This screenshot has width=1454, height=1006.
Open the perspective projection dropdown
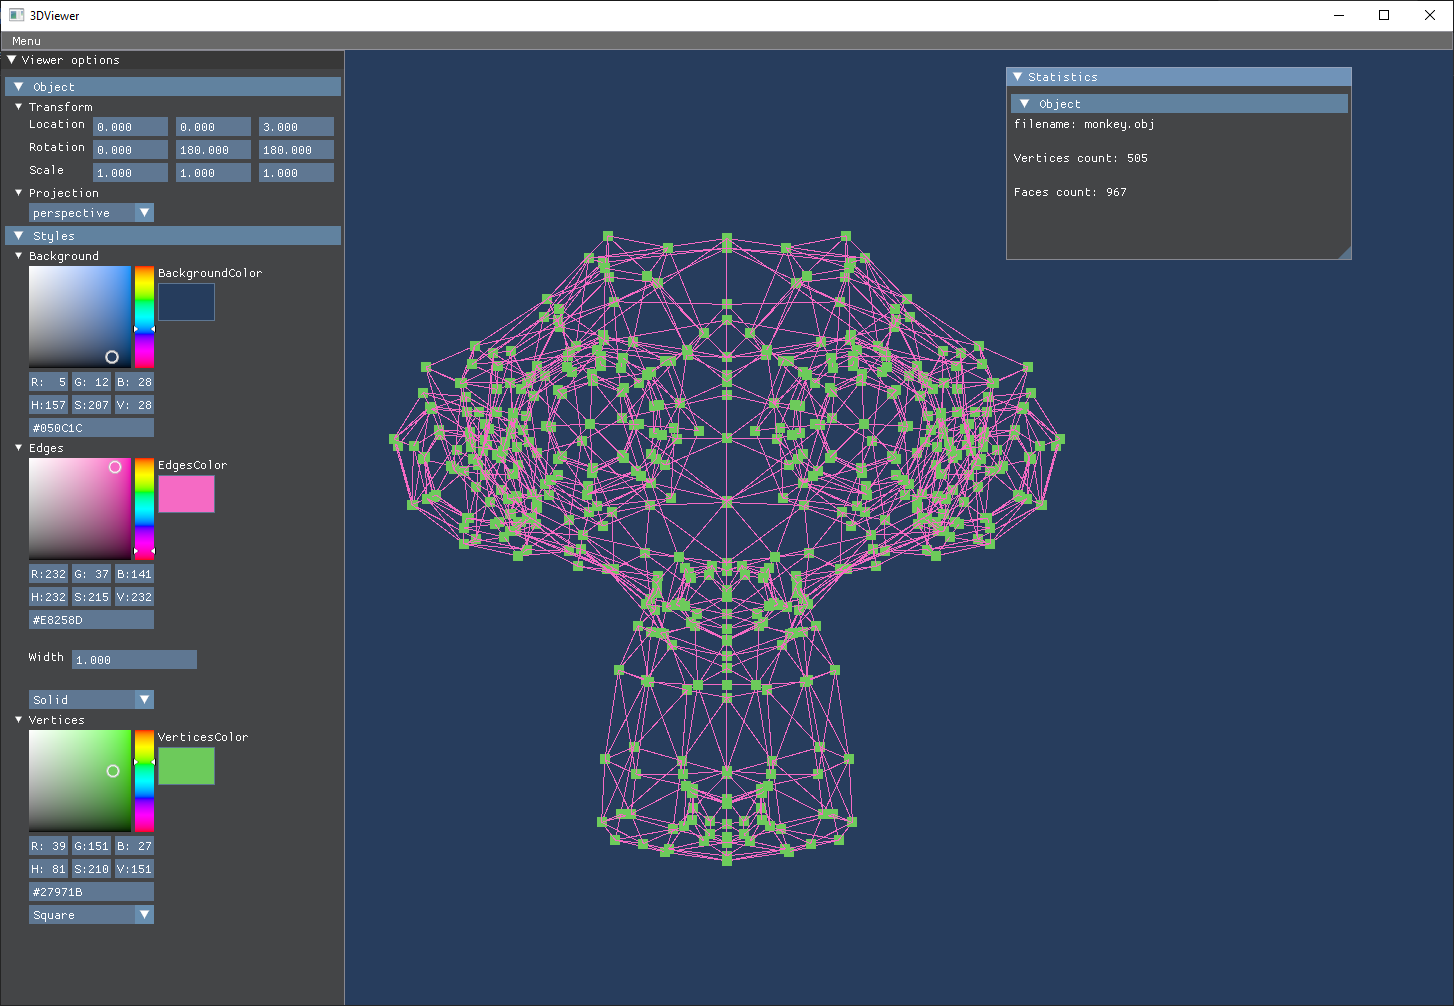(x=91, y=213)
